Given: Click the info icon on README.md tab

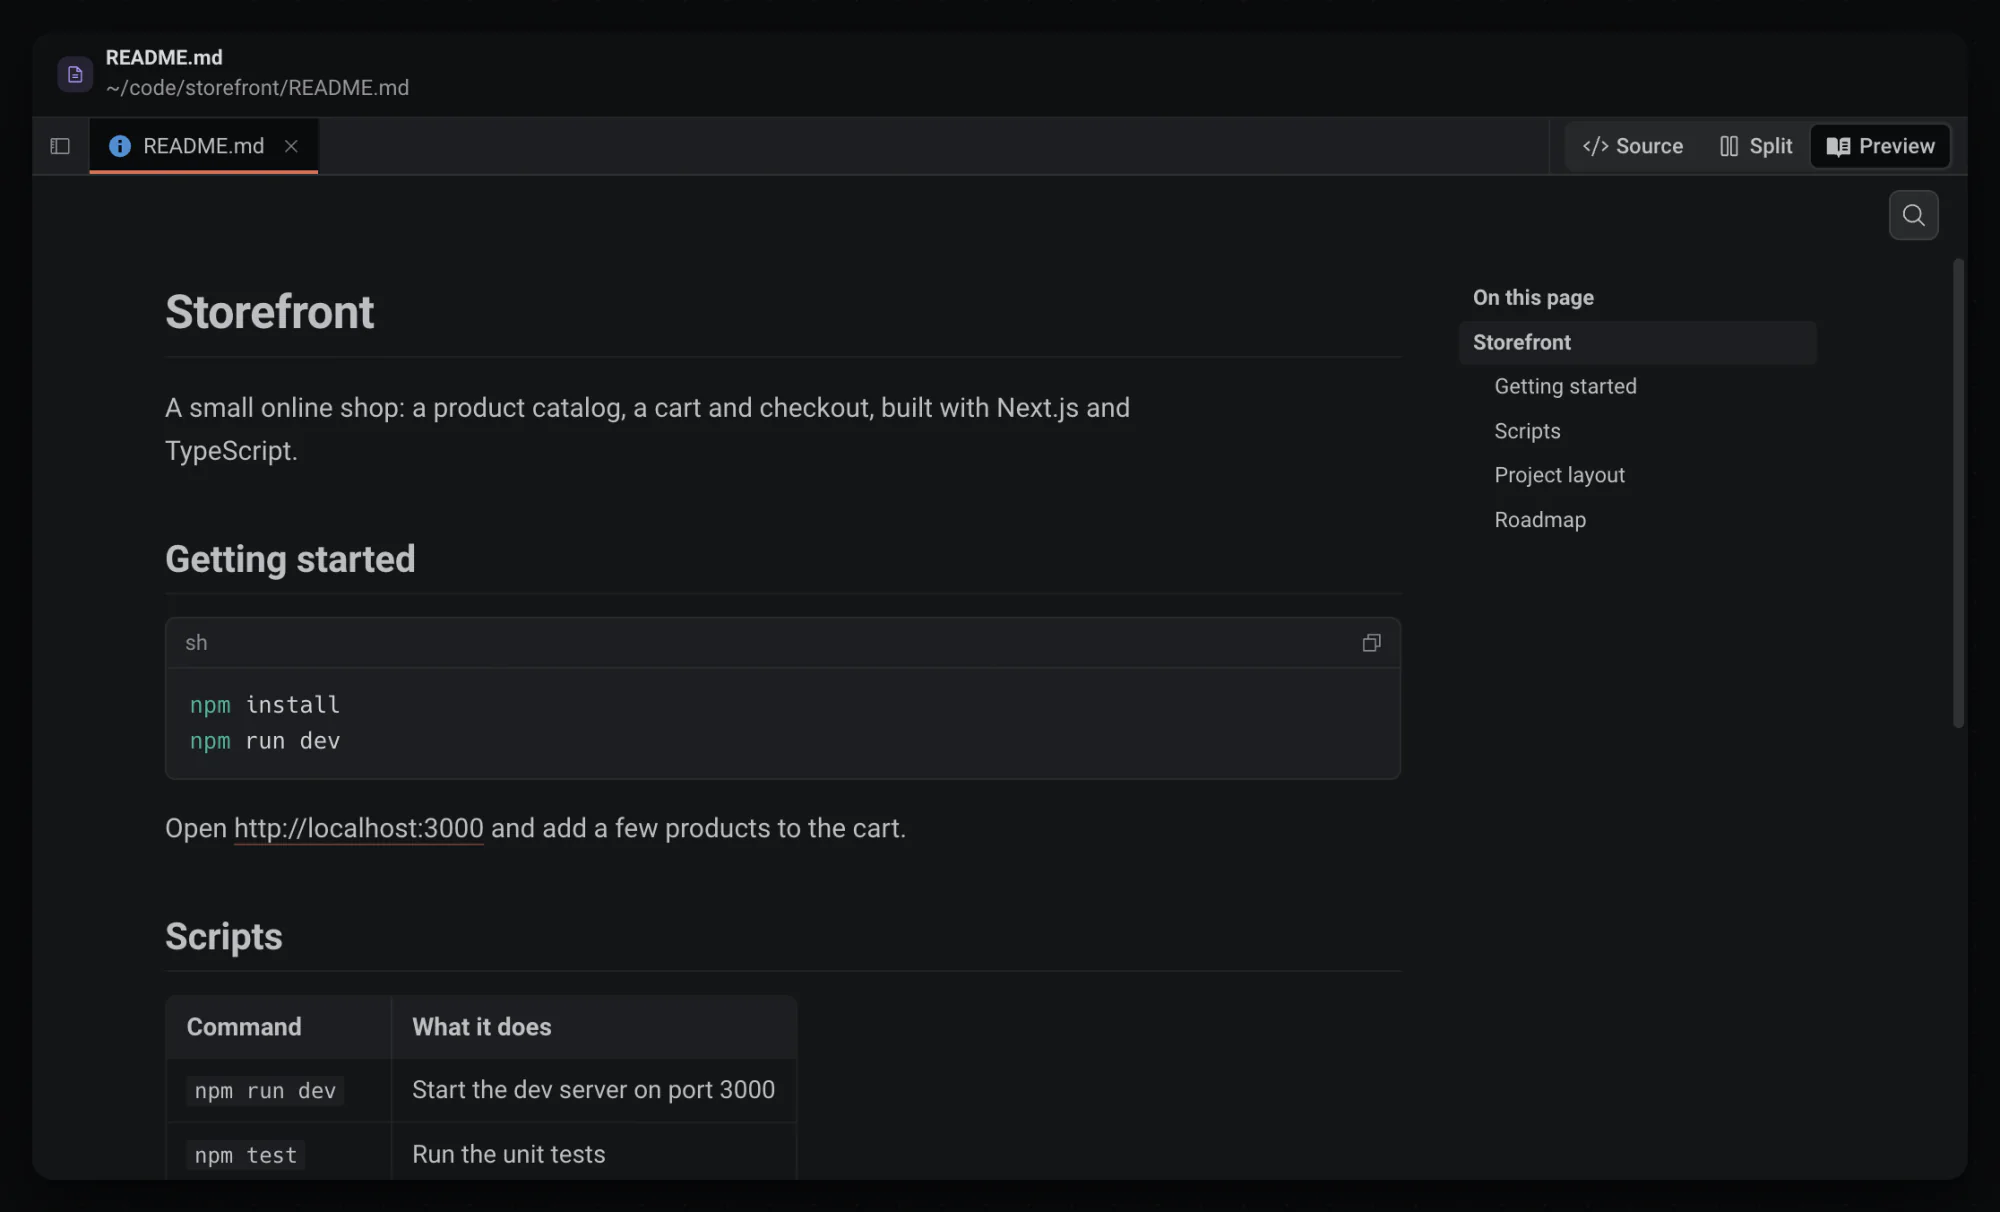Looking at the screenshot, I should [120, 146].
